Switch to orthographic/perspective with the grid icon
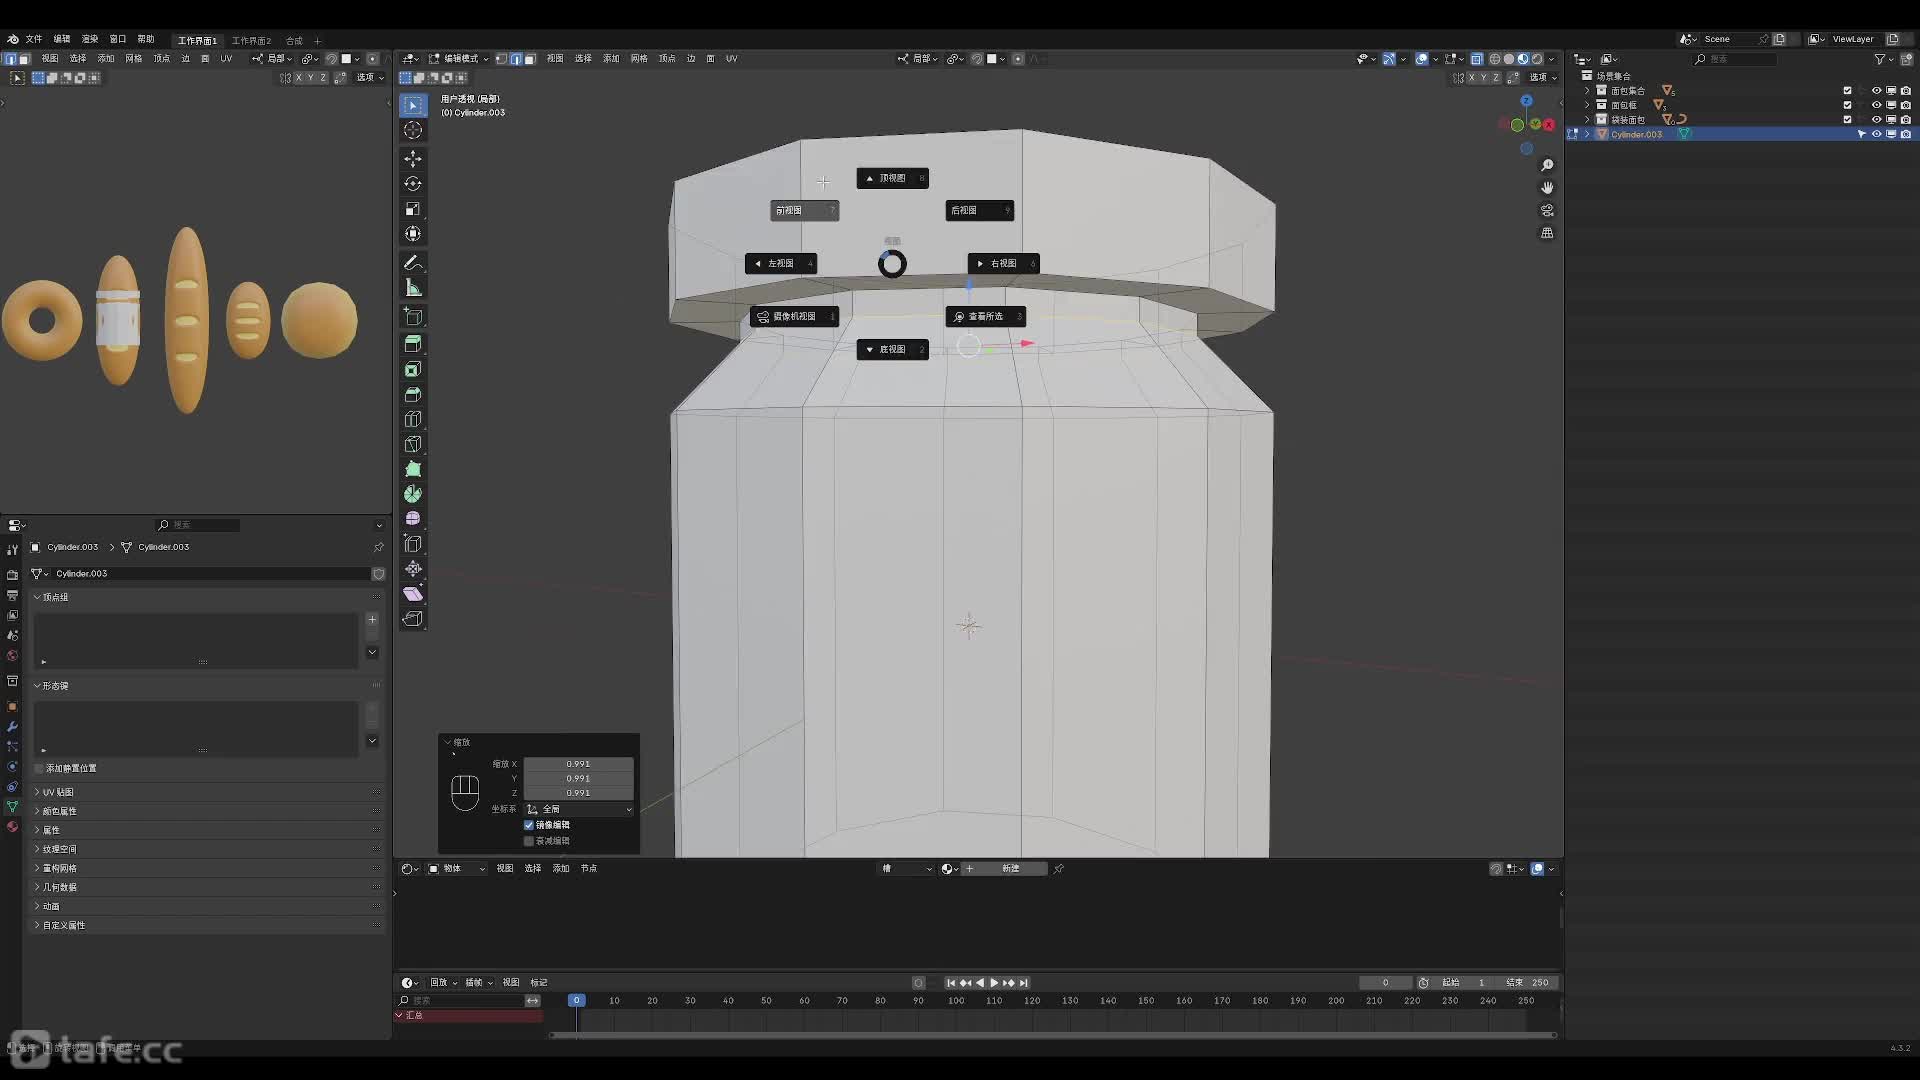1920x1080 pixels. click(1547, 233)
